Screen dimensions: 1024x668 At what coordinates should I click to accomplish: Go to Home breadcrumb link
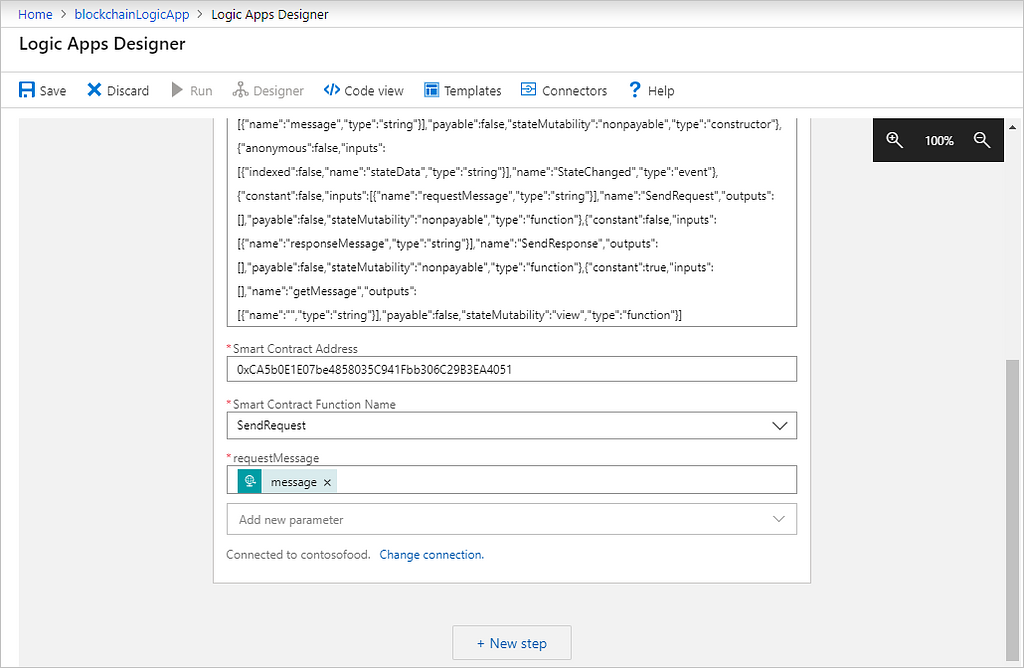(35, 14)
